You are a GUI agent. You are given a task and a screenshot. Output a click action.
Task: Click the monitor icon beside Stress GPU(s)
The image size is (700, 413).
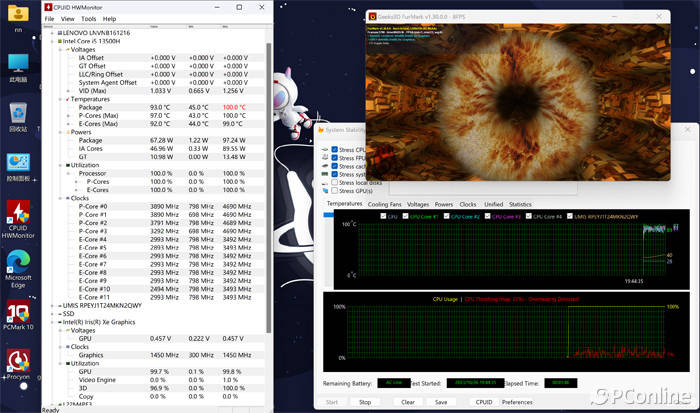(325, 191)
